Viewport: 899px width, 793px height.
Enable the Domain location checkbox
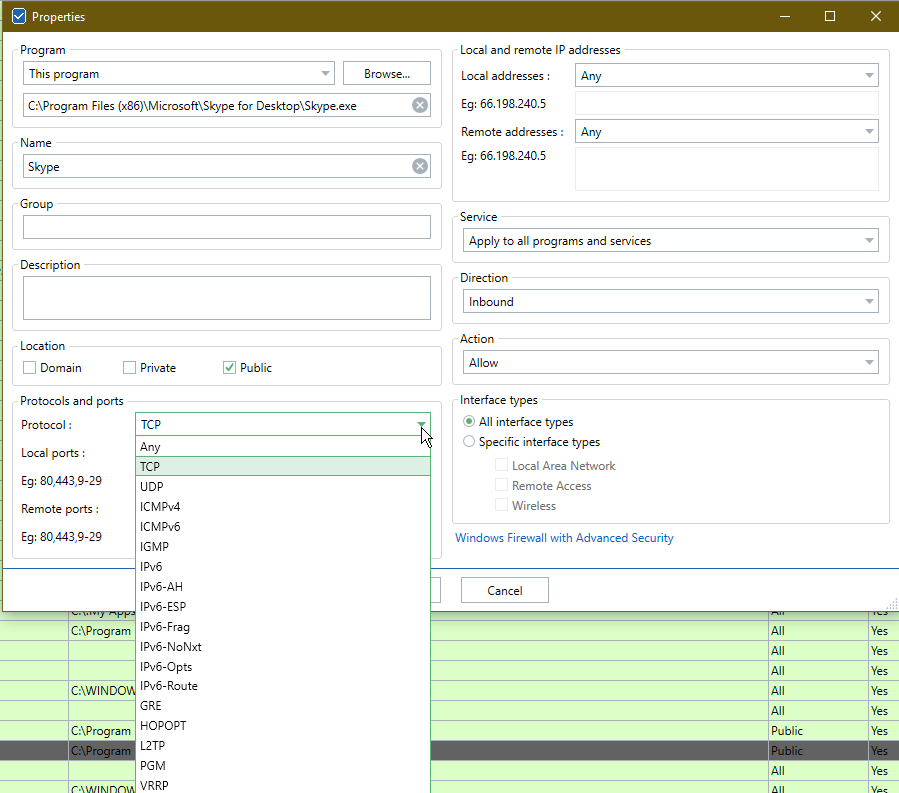pyautogui.click(x=30, y=368)
